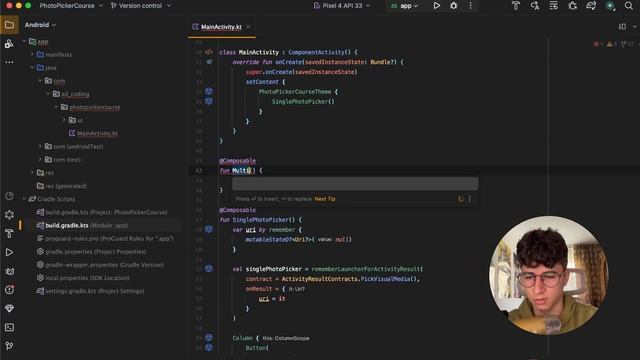Open the PhotoPickerCourse project dropdown
Screen dimensions: 640x360
pos(71,6)
